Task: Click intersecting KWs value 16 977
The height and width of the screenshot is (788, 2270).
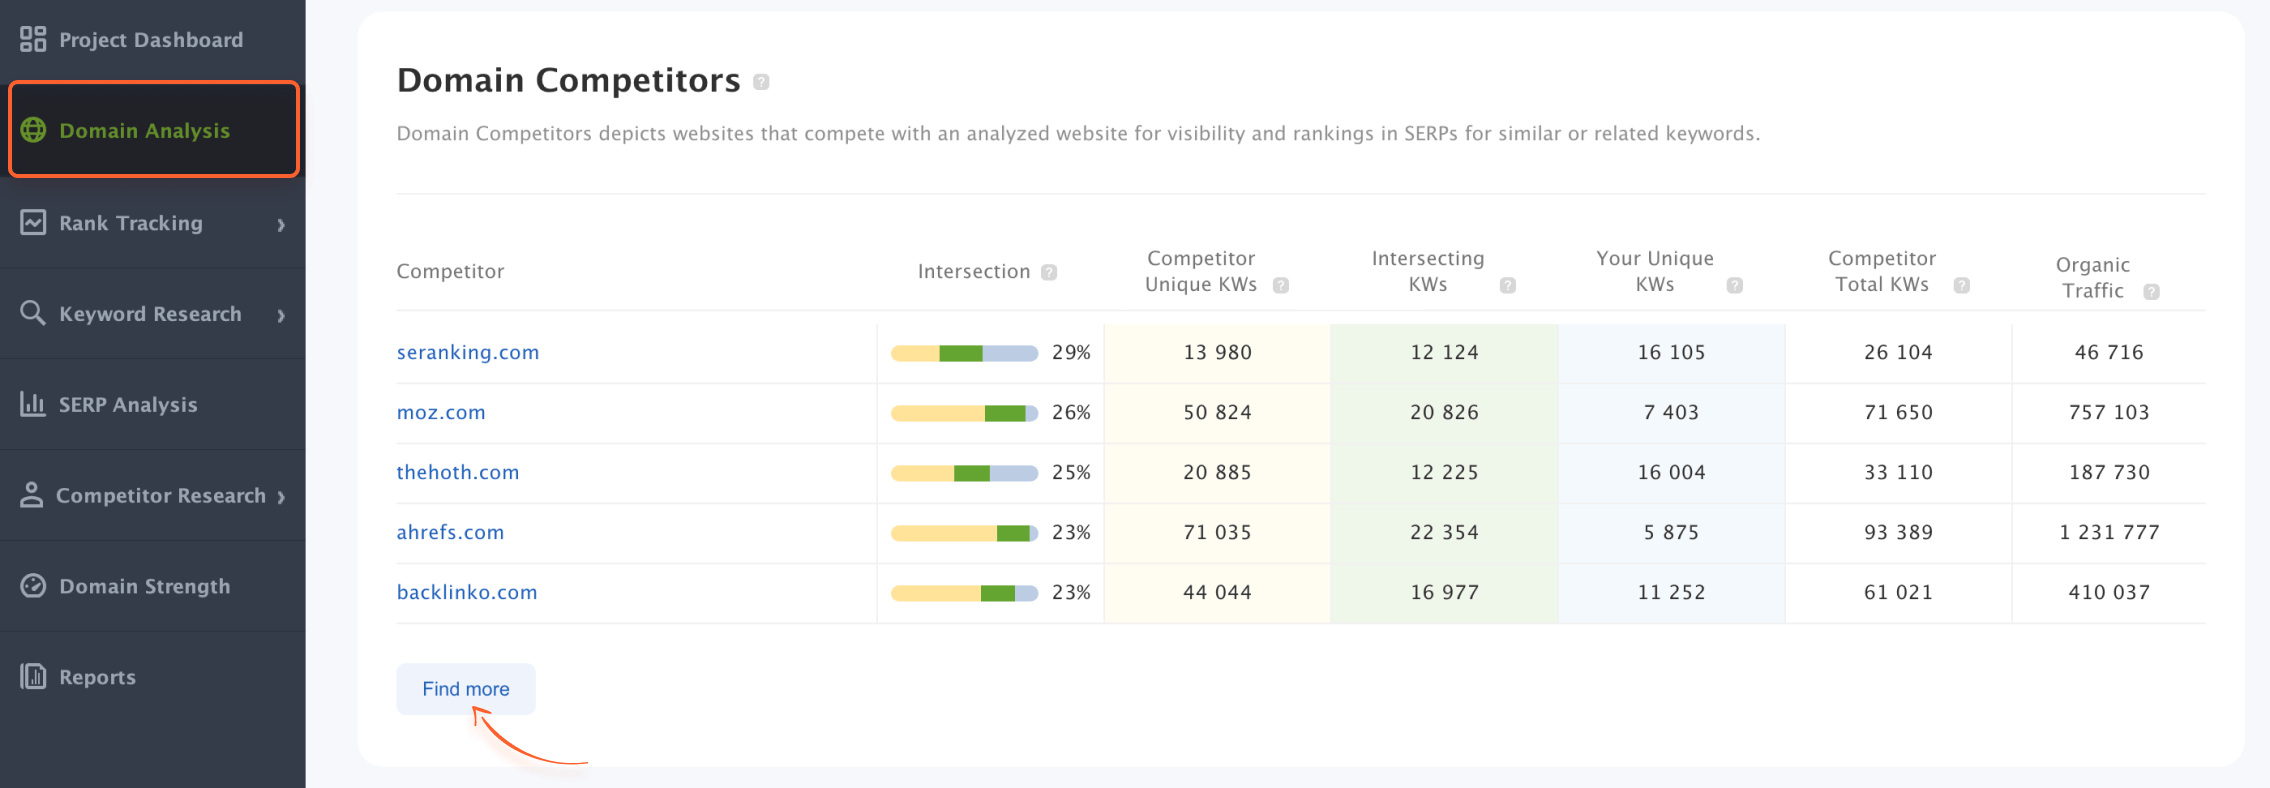Action: coord(1444,592)
